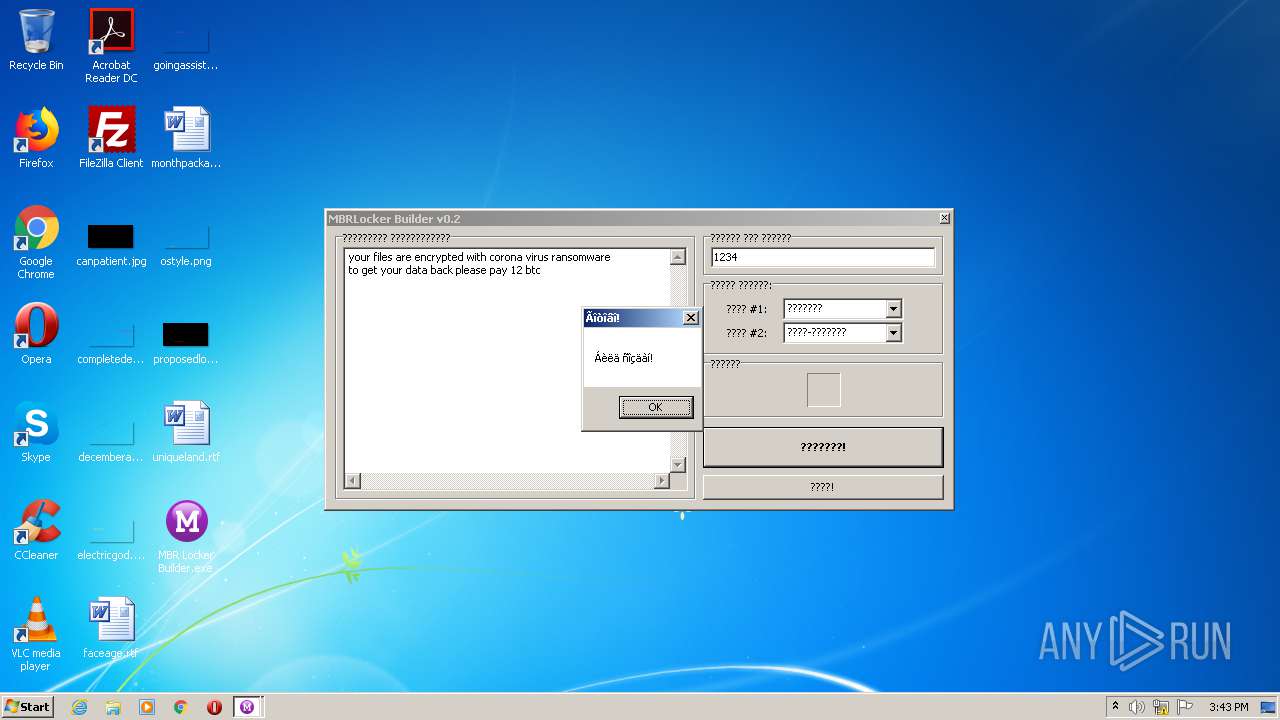Select the canpatient.jpg image file
1280x720 pixels.
pos(111,242)
